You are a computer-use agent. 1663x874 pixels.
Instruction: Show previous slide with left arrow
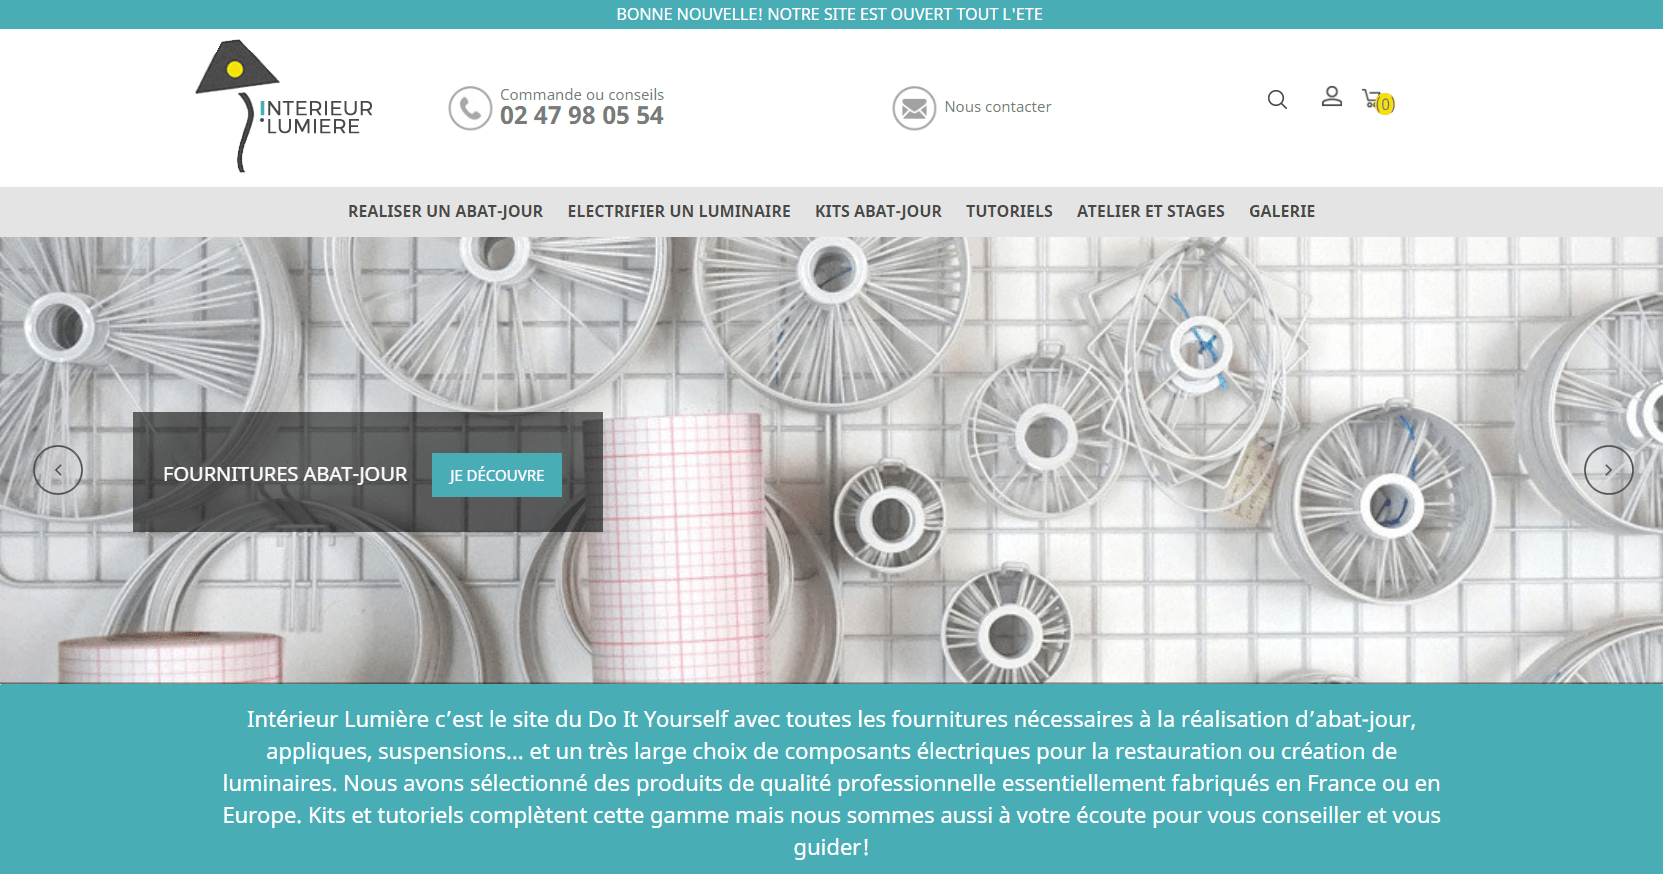[x=58, y=470]
